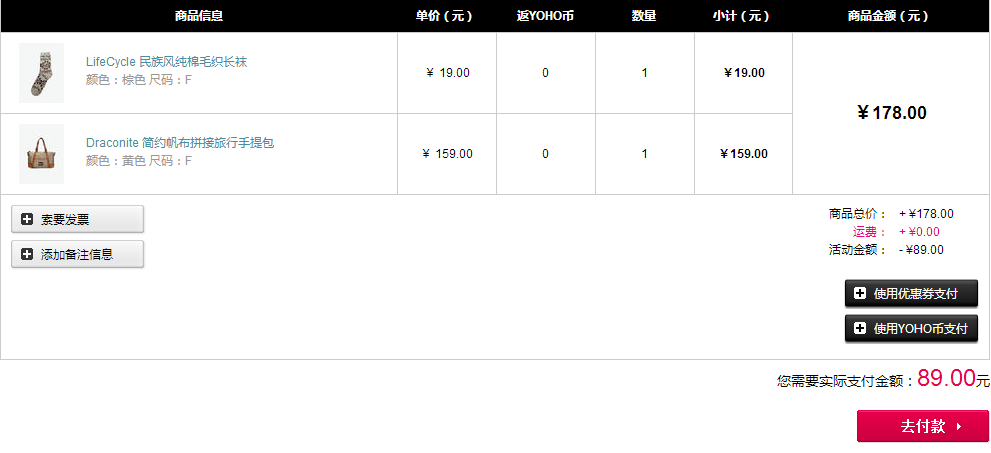Click the 商品信息 column header
The image size is (991, 453).
[198, 16]
